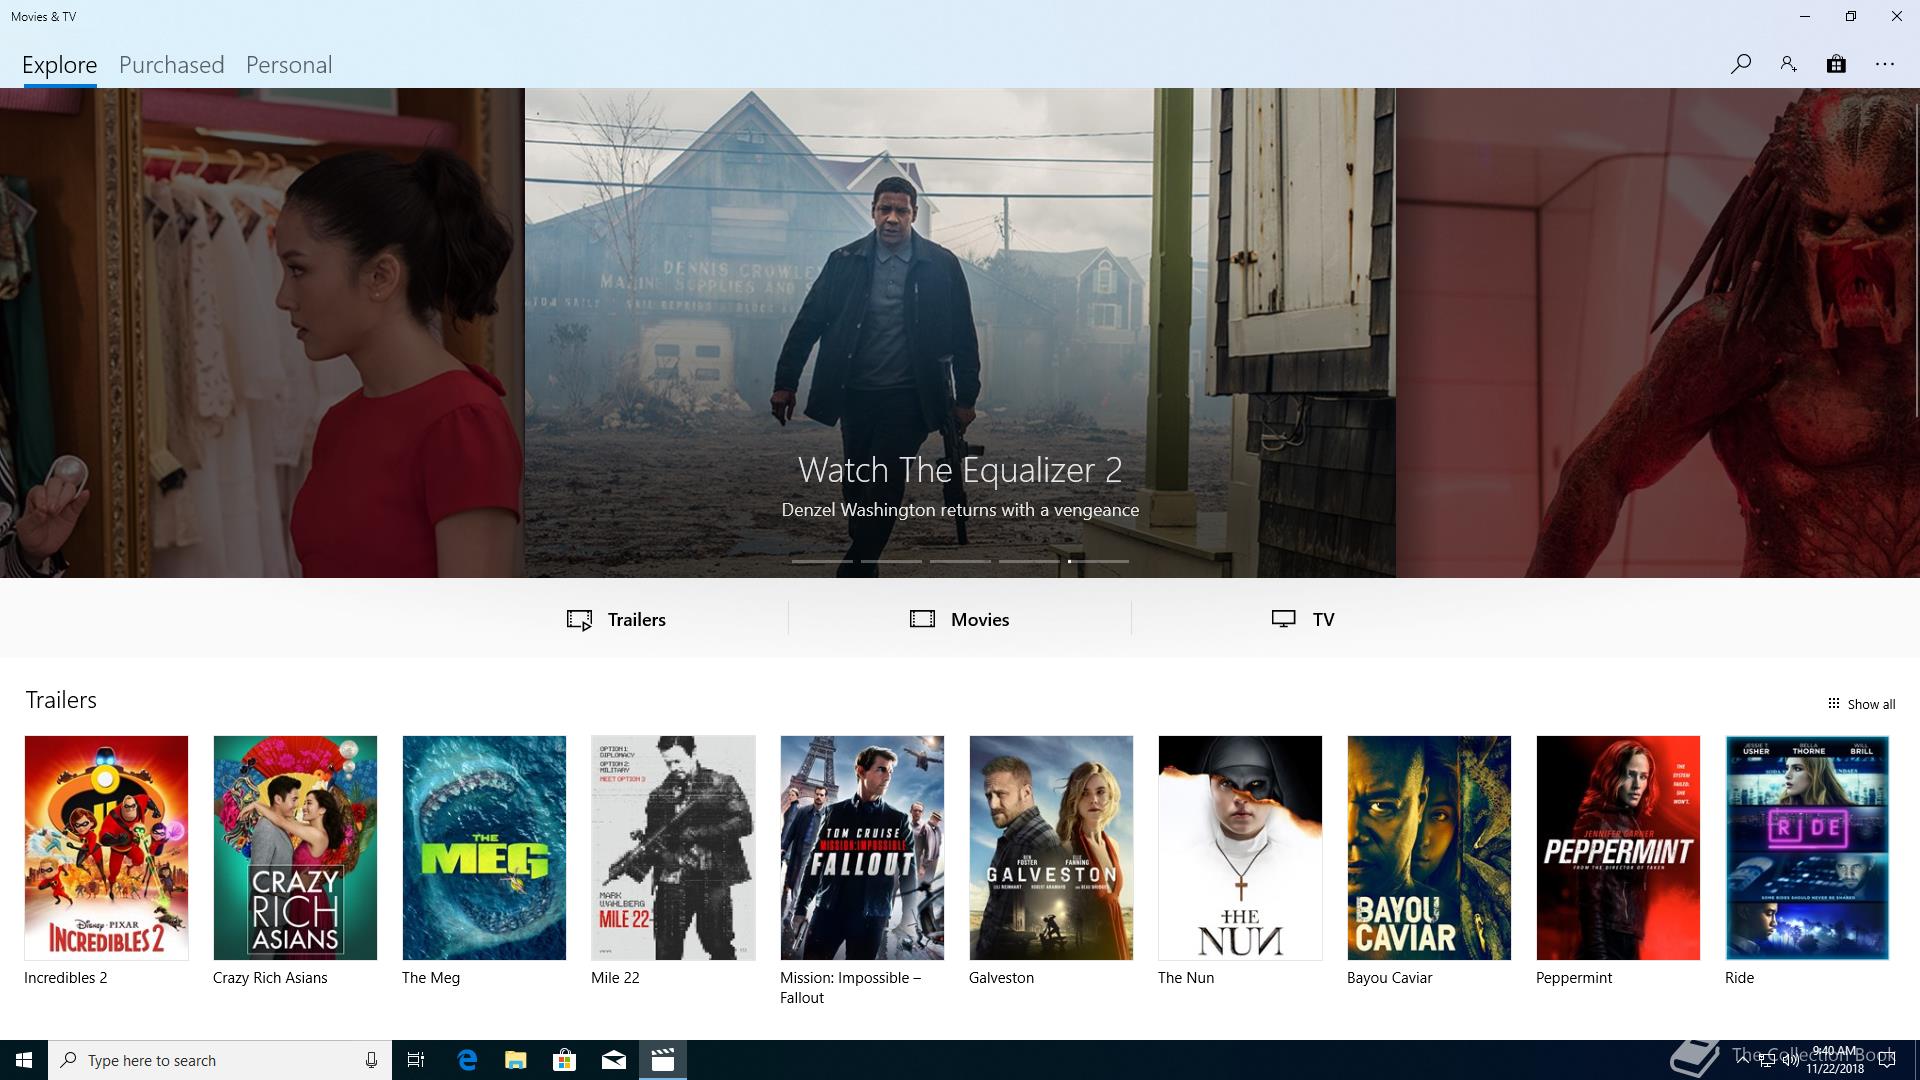This screenshot has height=1080, width=1920.
Task: Click Show all for Trailers
Action: pyautogui.click(x=1861, y=704)
